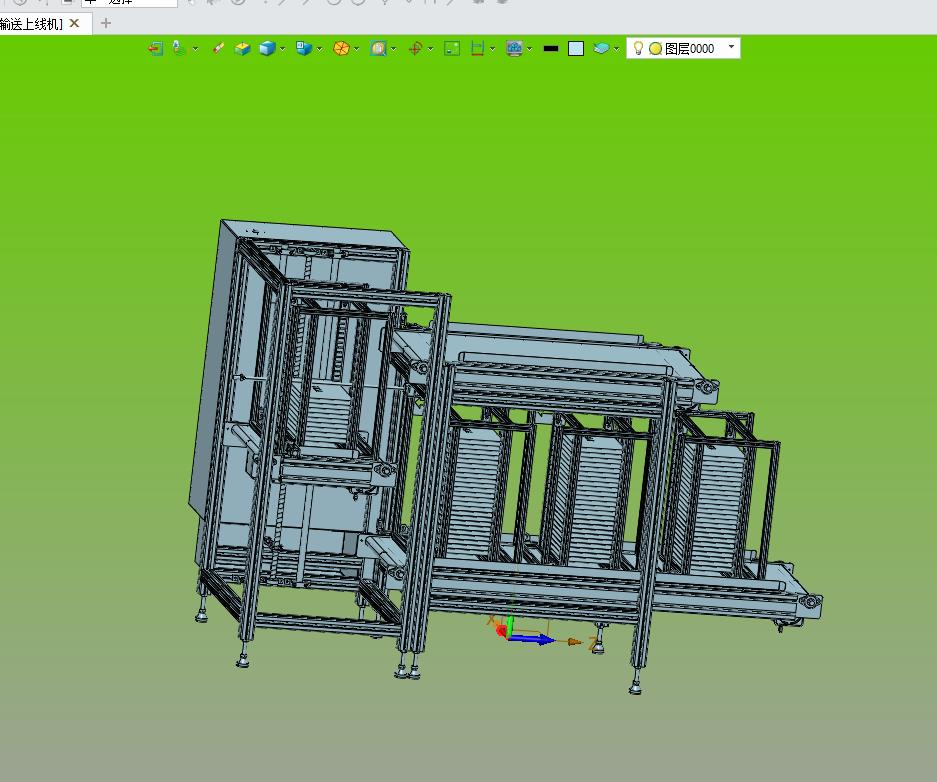This screenshot has width=937, height=782.
Task: Expand the shaded cube display dropdown
Action: coord(283,49)
